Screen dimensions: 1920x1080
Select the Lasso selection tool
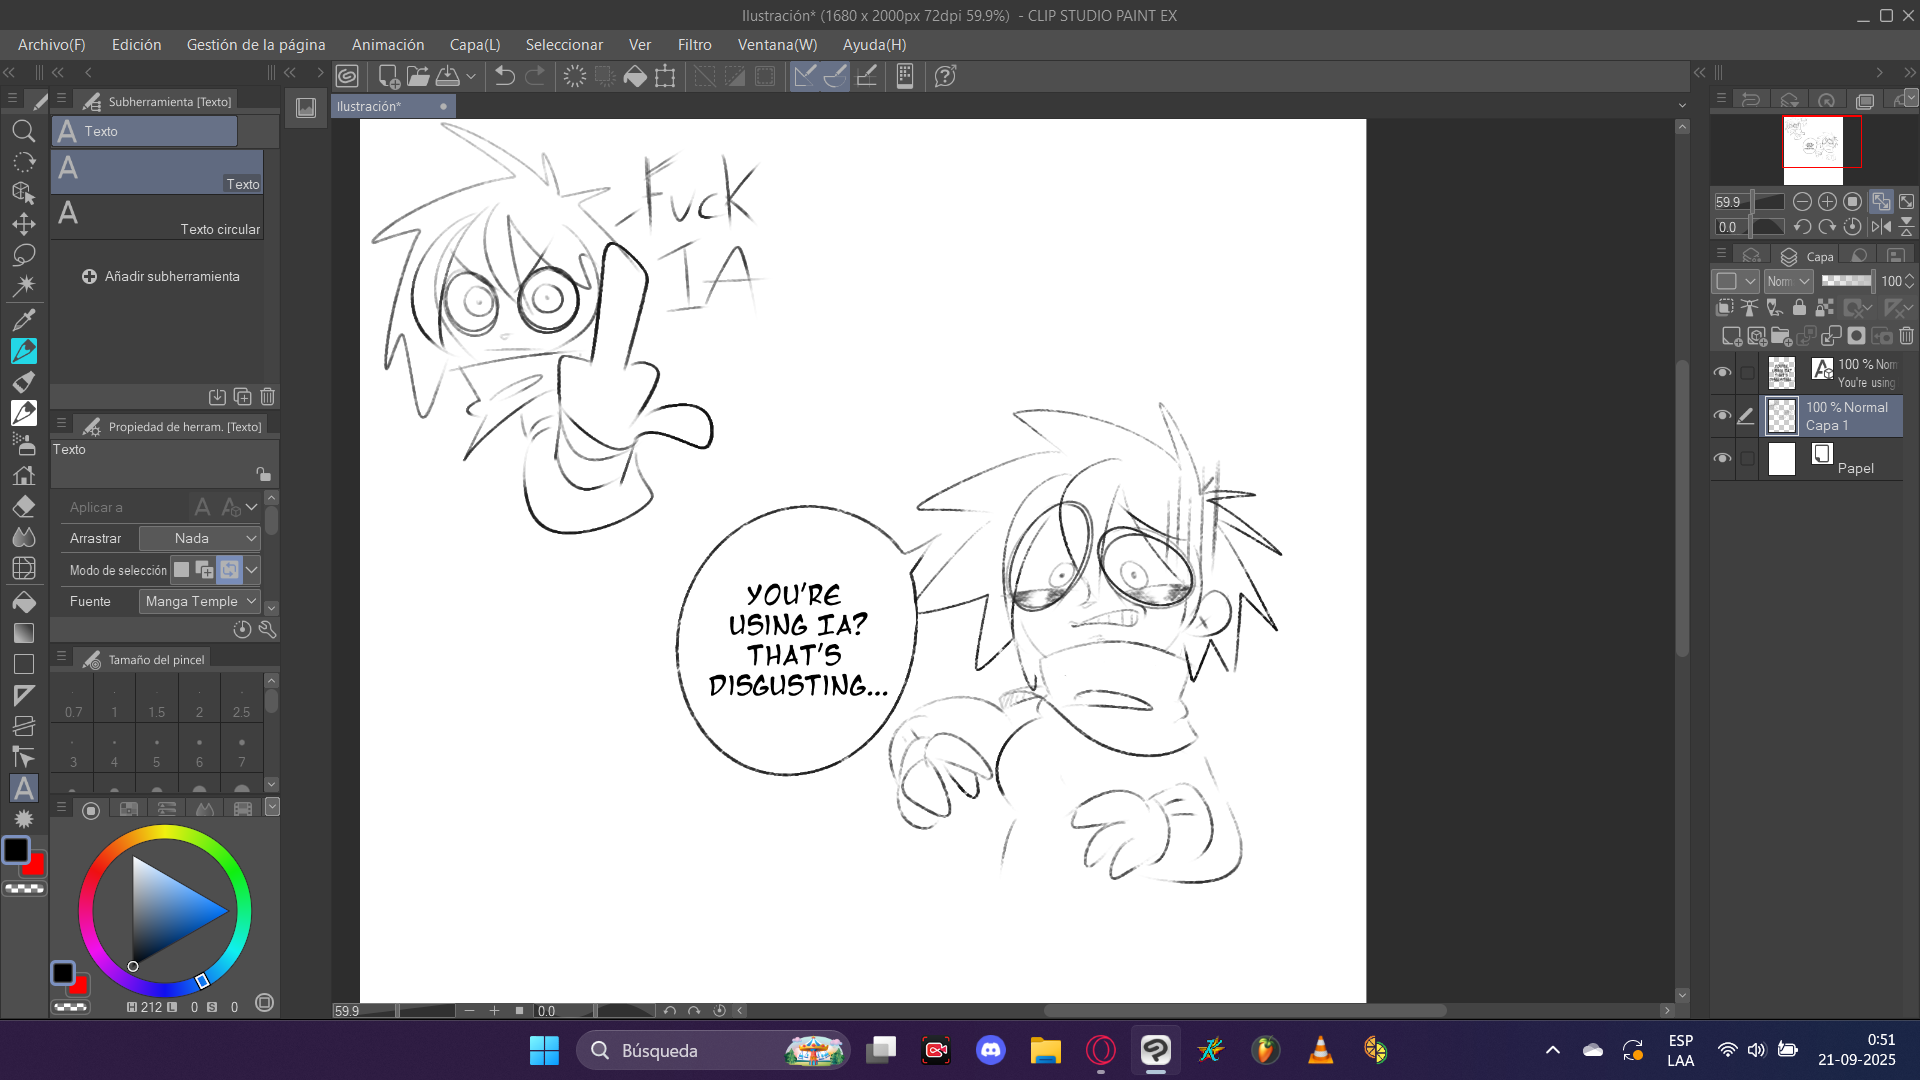click(x=24, y=255)
